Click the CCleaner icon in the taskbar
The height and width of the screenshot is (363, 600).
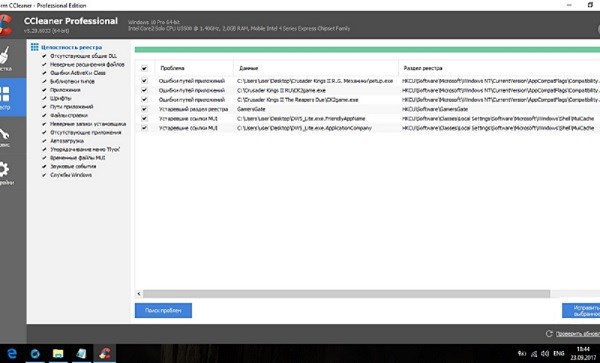tap(104, 353)
